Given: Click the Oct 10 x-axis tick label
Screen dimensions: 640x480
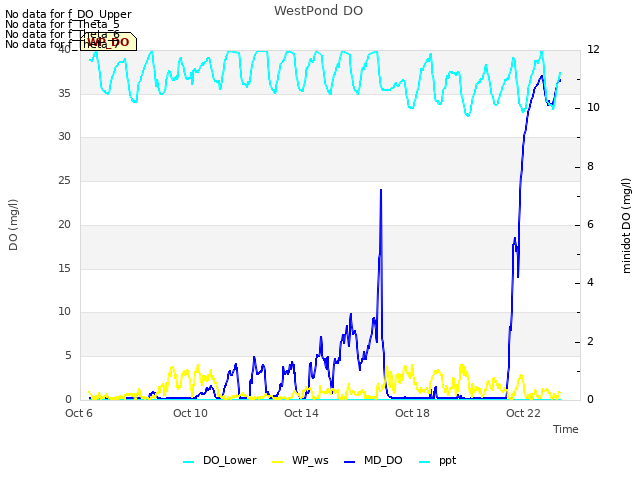Looking at the screenshot, I should (x=190, y=413).
